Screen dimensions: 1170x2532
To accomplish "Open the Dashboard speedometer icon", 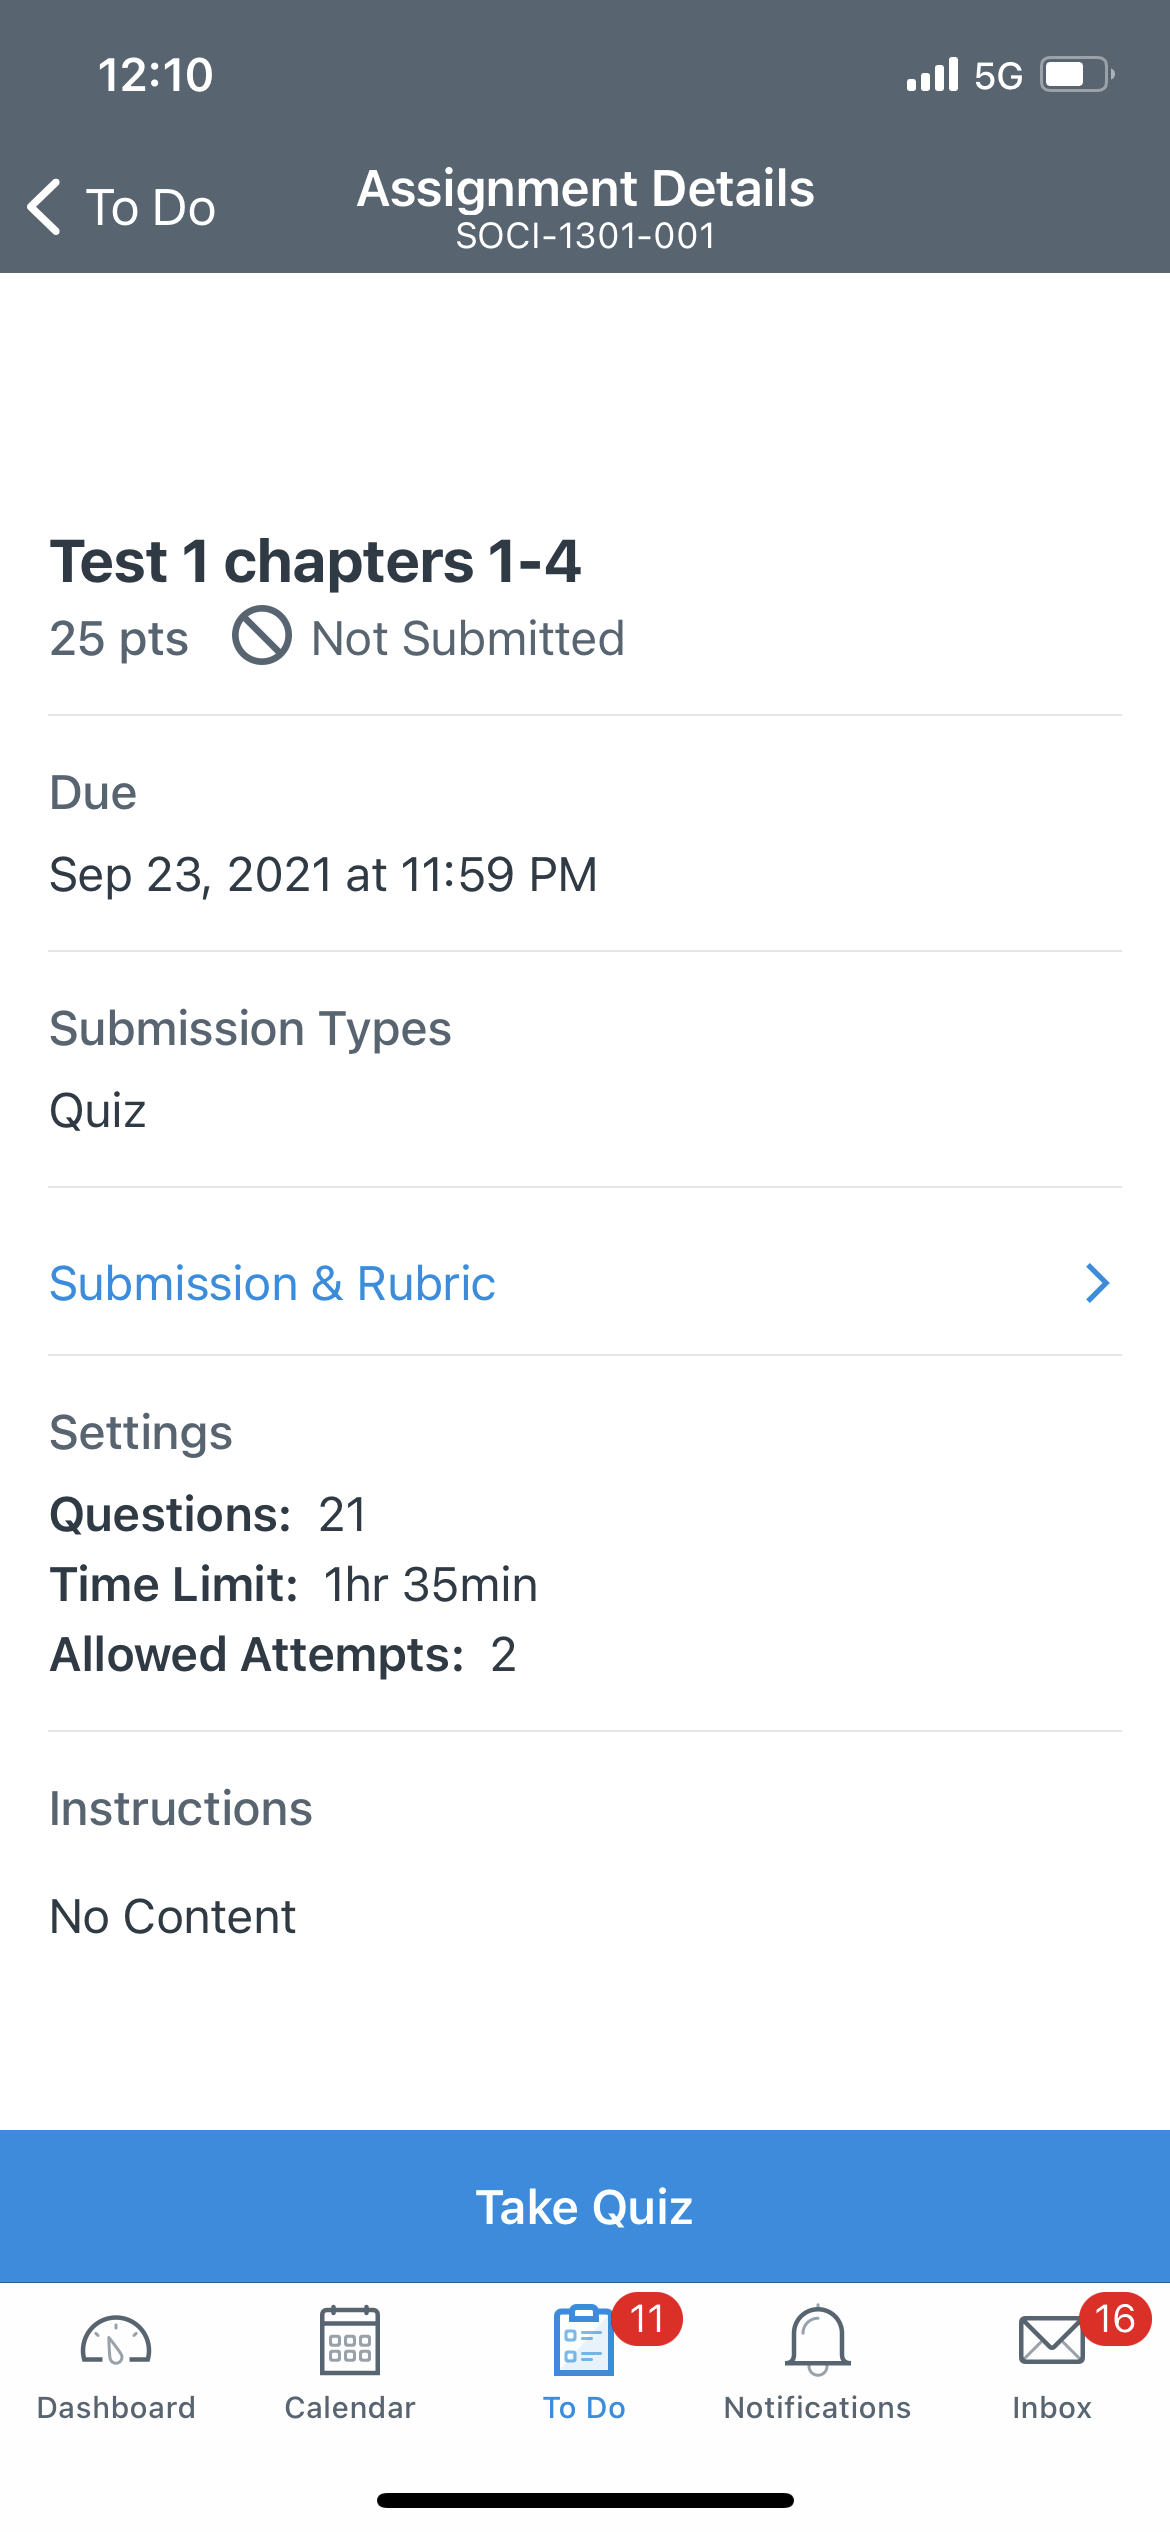I will tap(116, 2341).
